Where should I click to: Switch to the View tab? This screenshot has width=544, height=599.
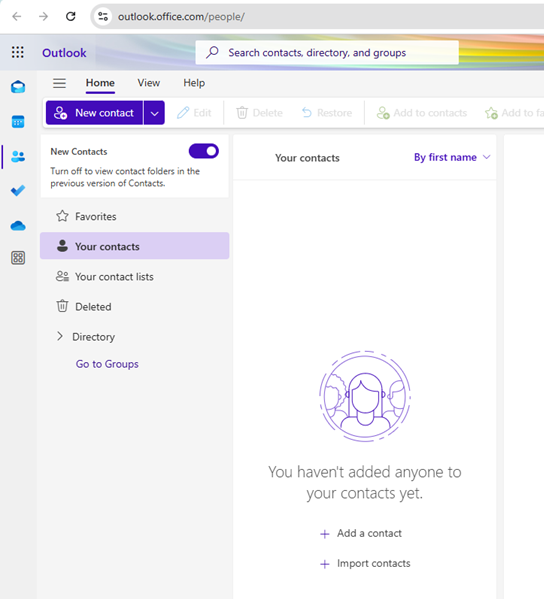click(149, 83)
